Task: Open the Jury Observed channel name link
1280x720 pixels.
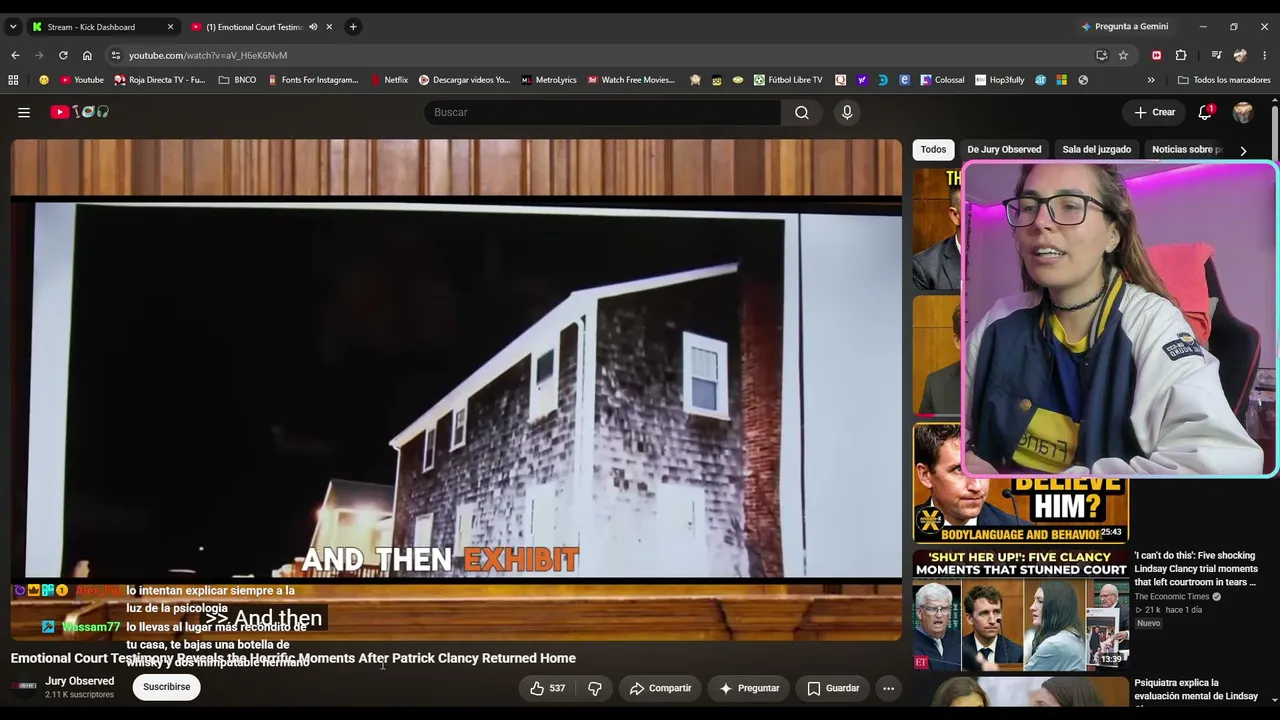Action: pos(80,681)
